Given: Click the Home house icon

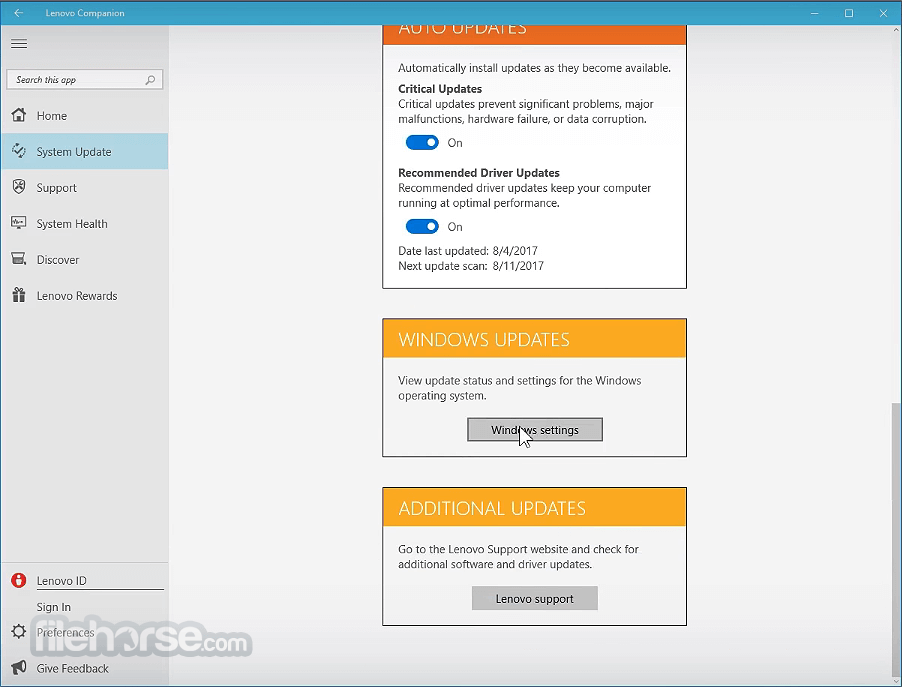Looking at the screenshot, I should 19,115.
